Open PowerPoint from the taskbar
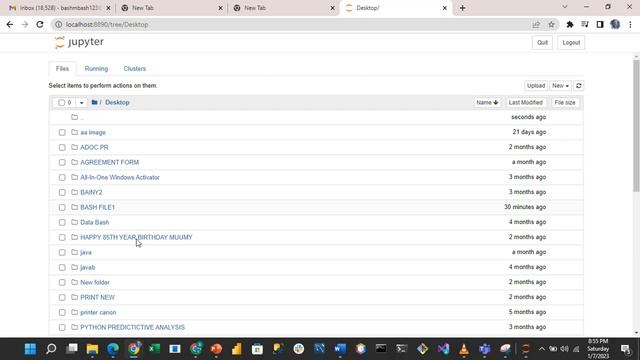 coord(216,349)
